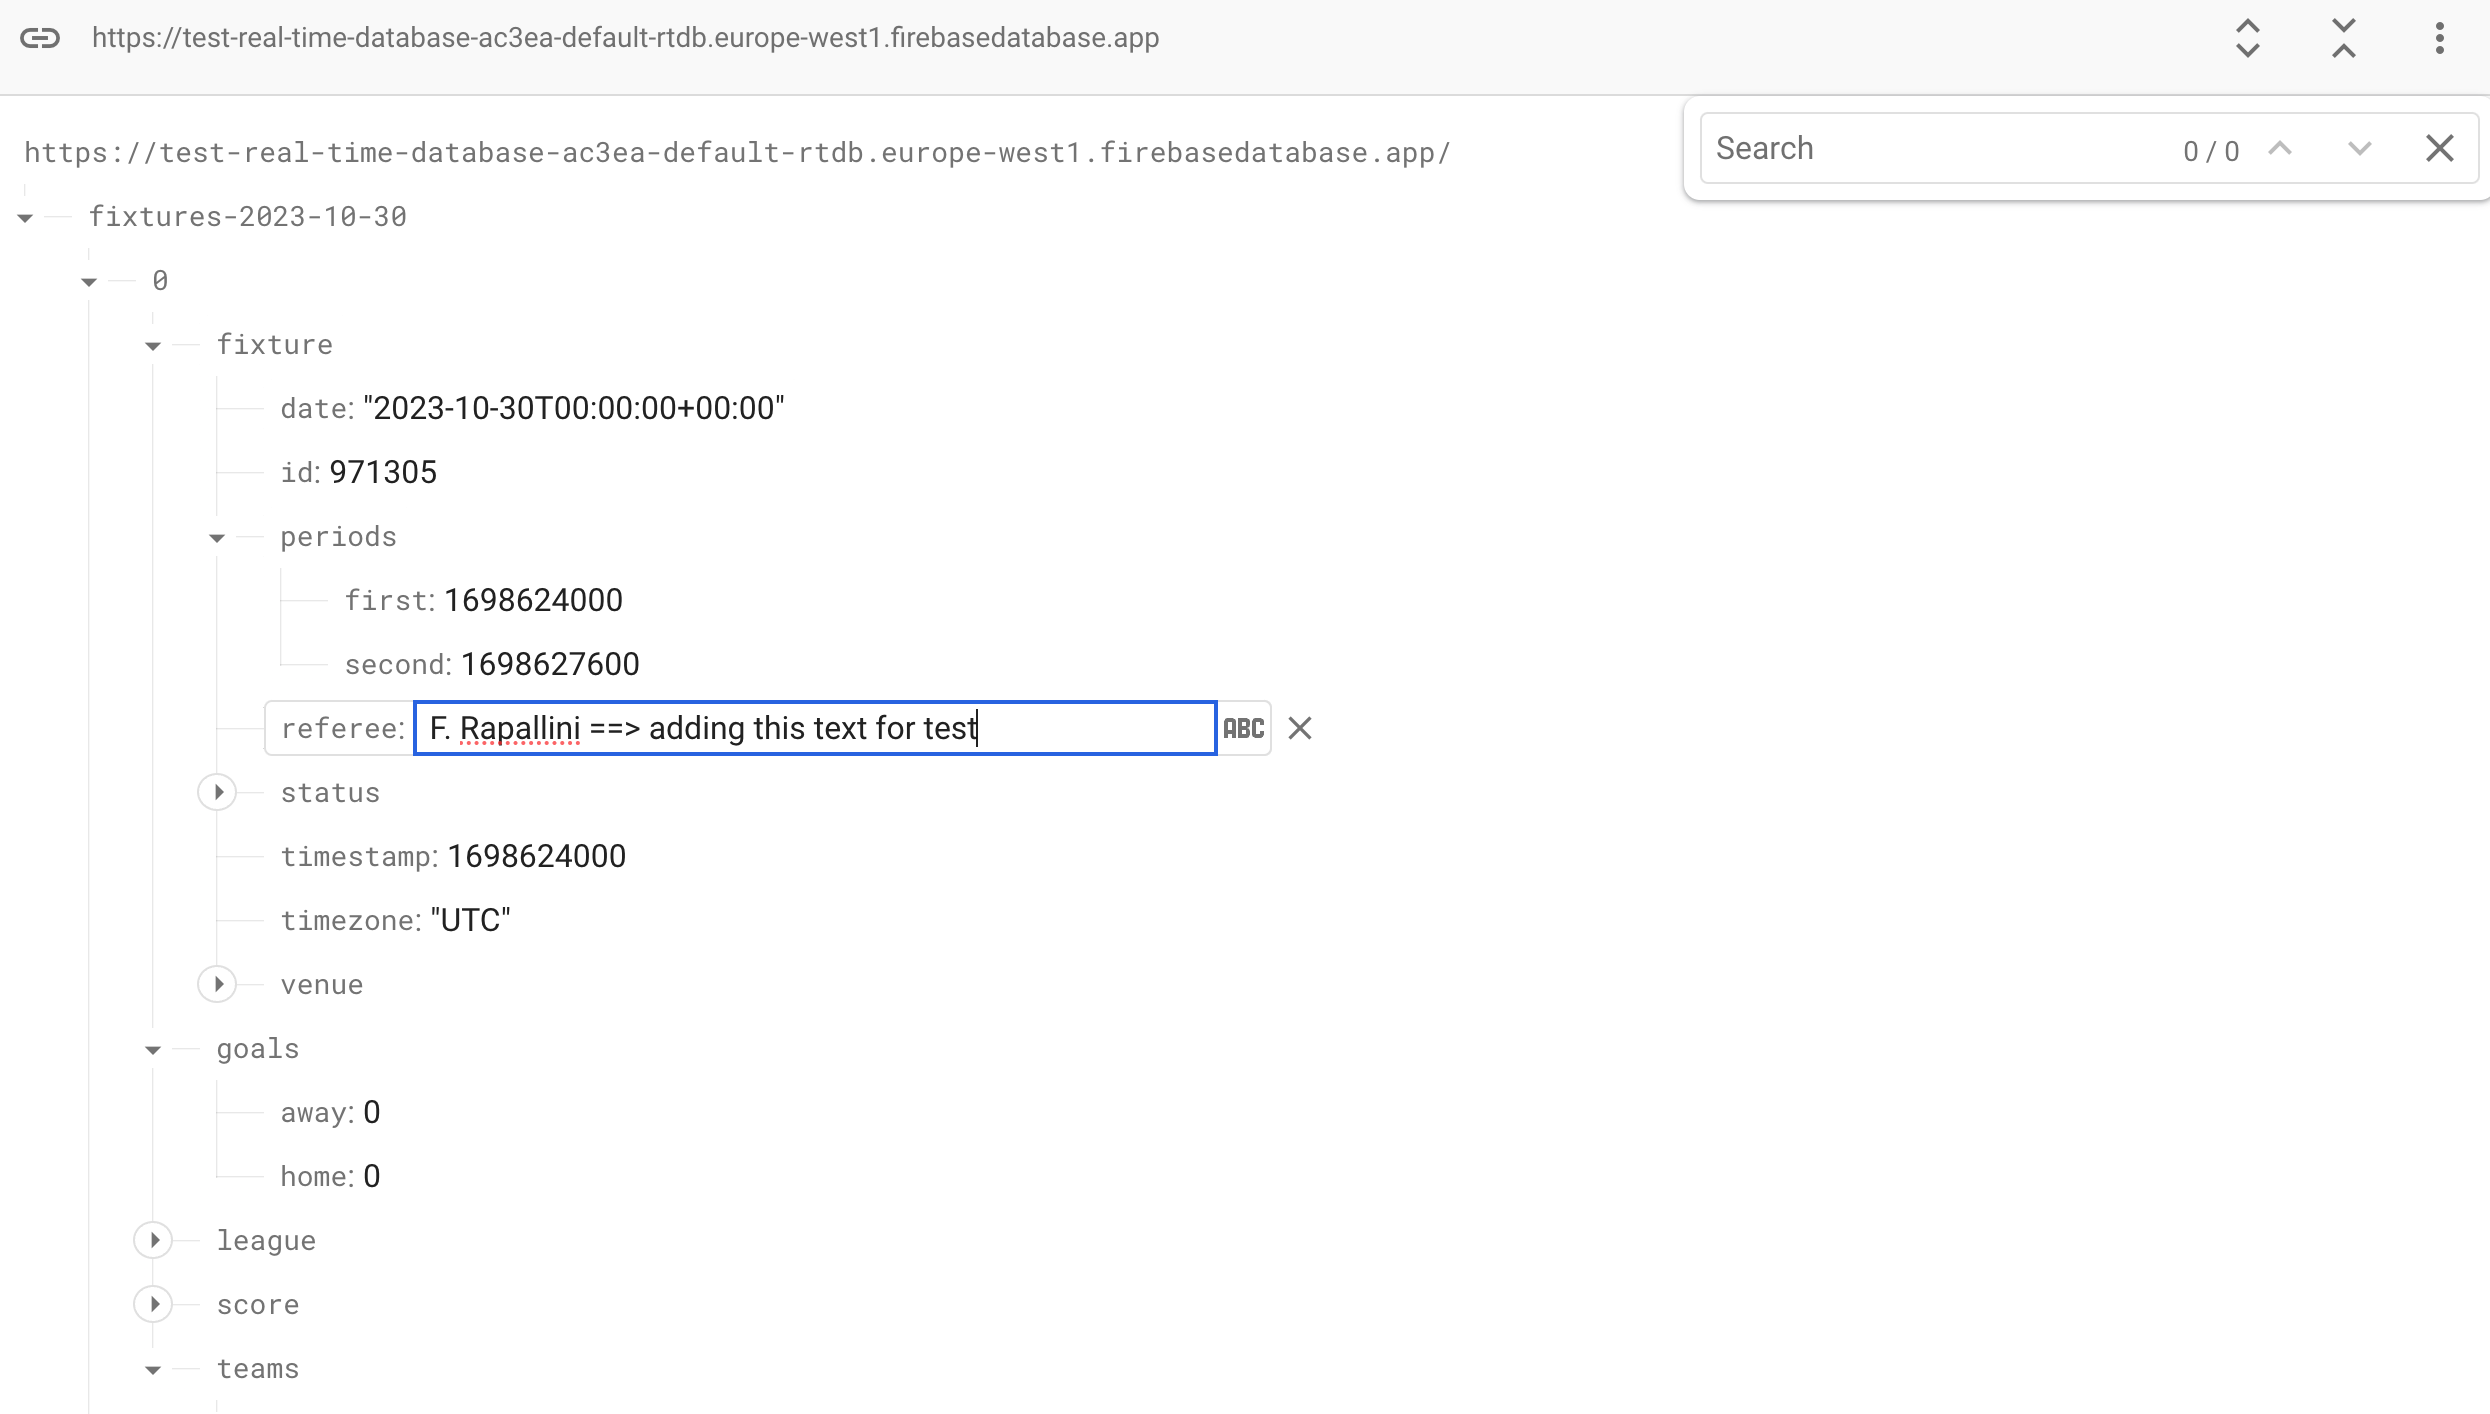Expand the league tree node
The image size is (2490, 1414).
pos(156,1240)
